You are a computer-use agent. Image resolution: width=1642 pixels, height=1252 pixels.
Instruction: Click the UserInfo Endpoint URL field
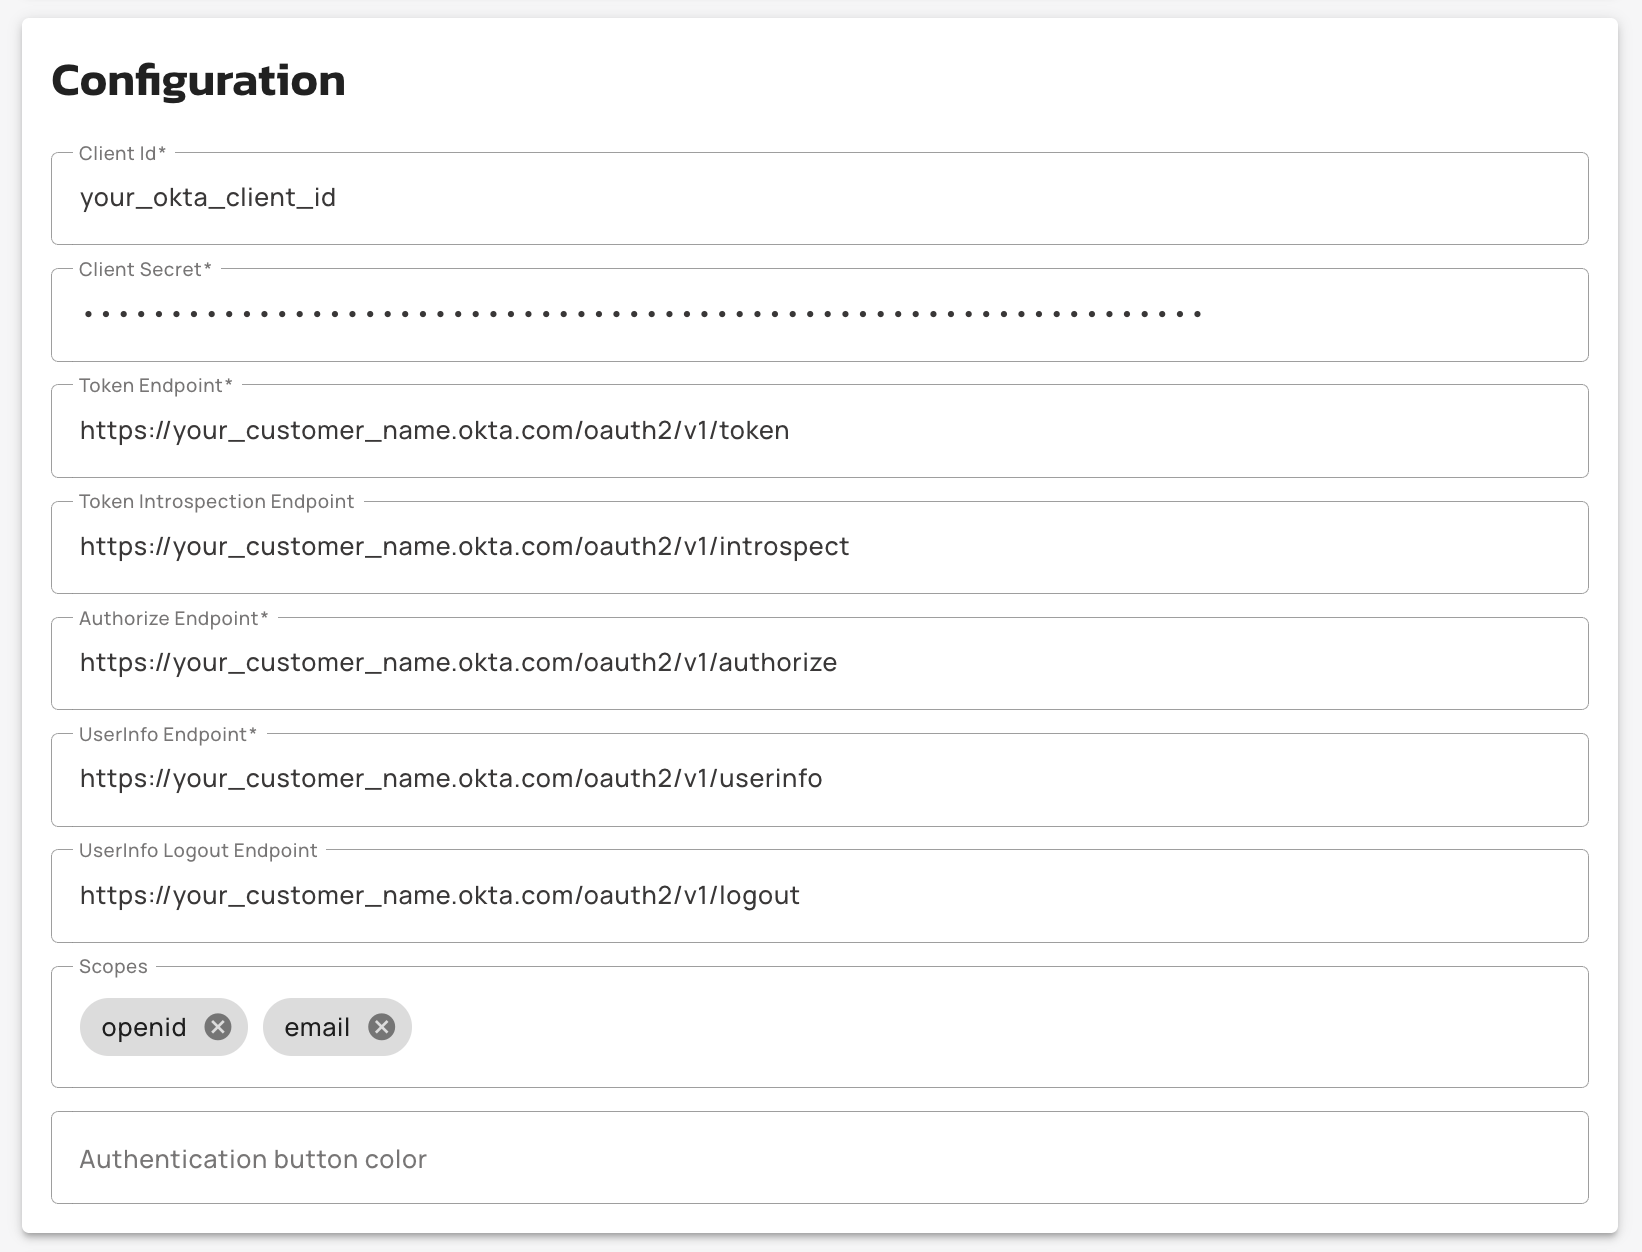[818, 779]
